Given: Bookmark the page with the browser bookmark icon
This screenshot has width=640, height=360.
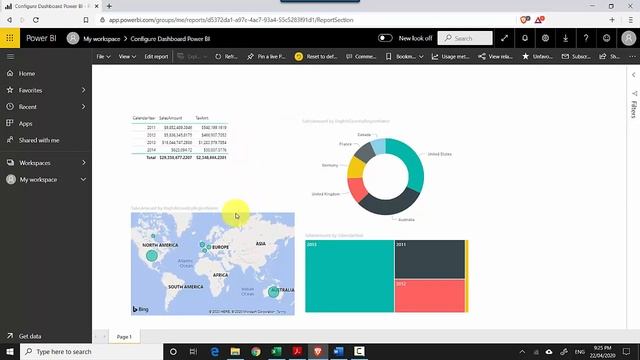Looking at the screenshot, I should [86, 20].
